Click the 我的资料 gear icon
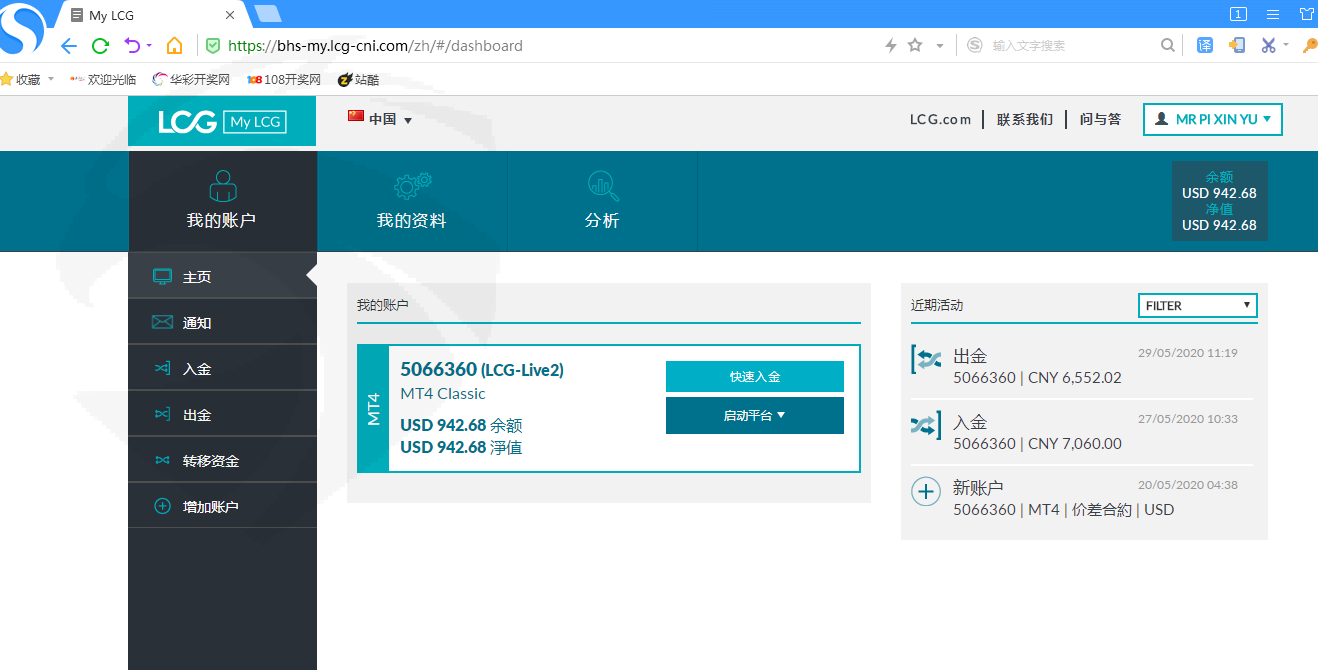Image resolution: width=1318 pixels, height=670 pixels. point(412,186)
